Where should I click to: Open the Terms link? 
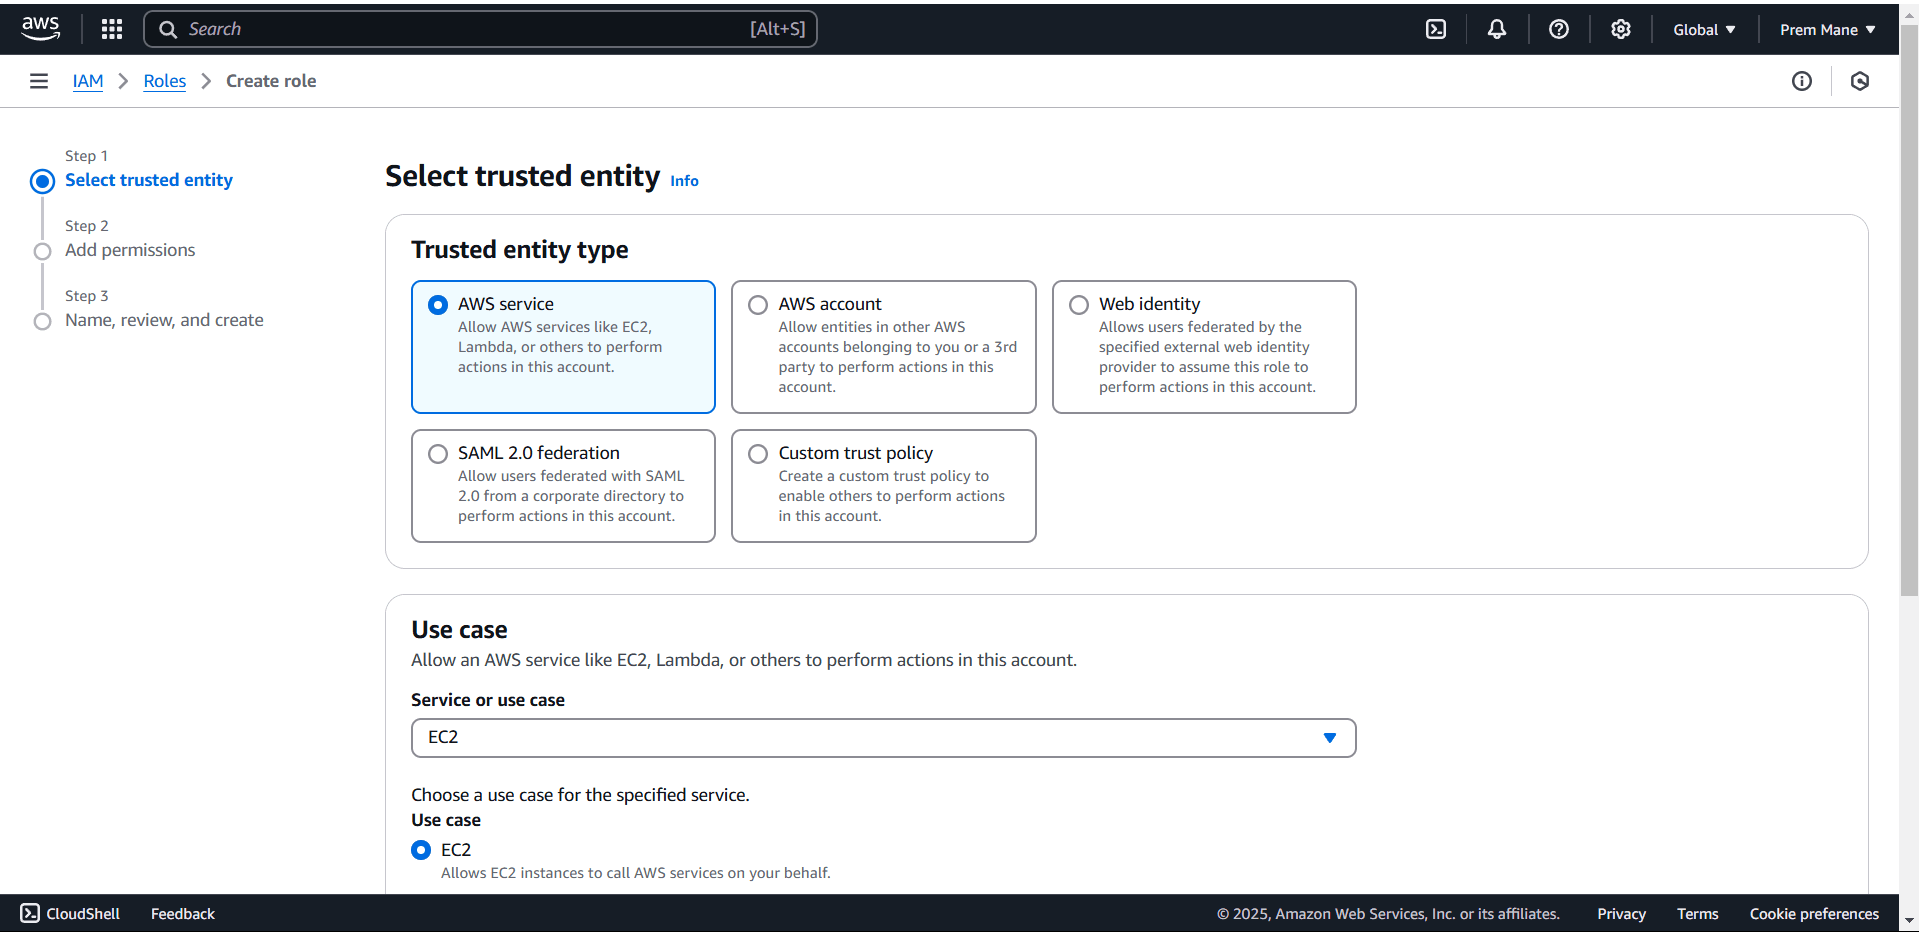[1697, 913]
